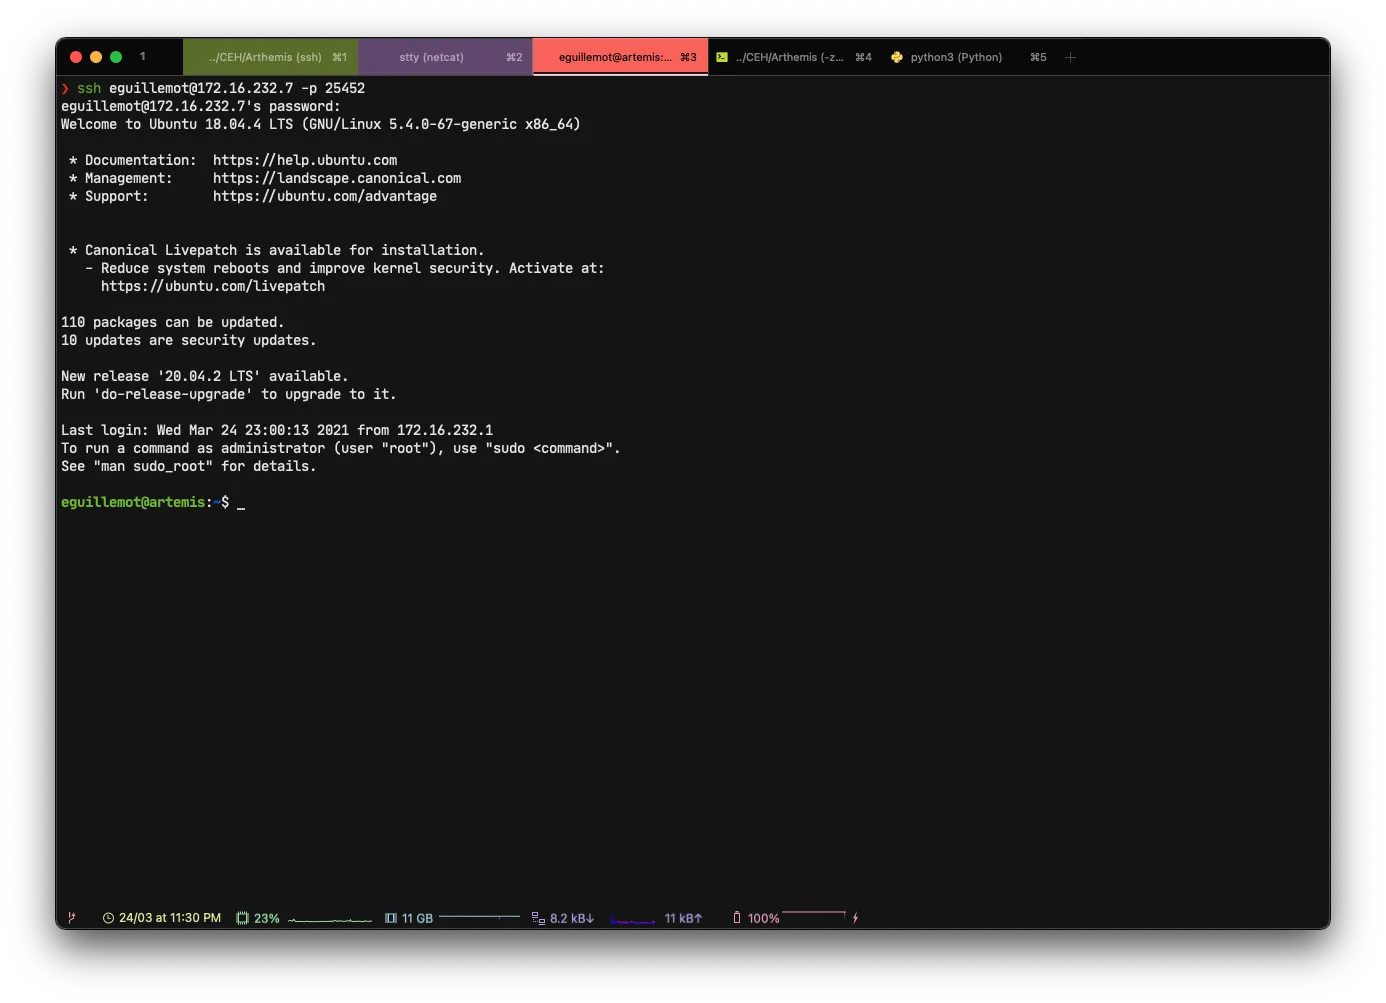Viewport: 1386px width, 1003px height.
Task: Click the git branch icon in status bar
Action: tap(71, 918)
